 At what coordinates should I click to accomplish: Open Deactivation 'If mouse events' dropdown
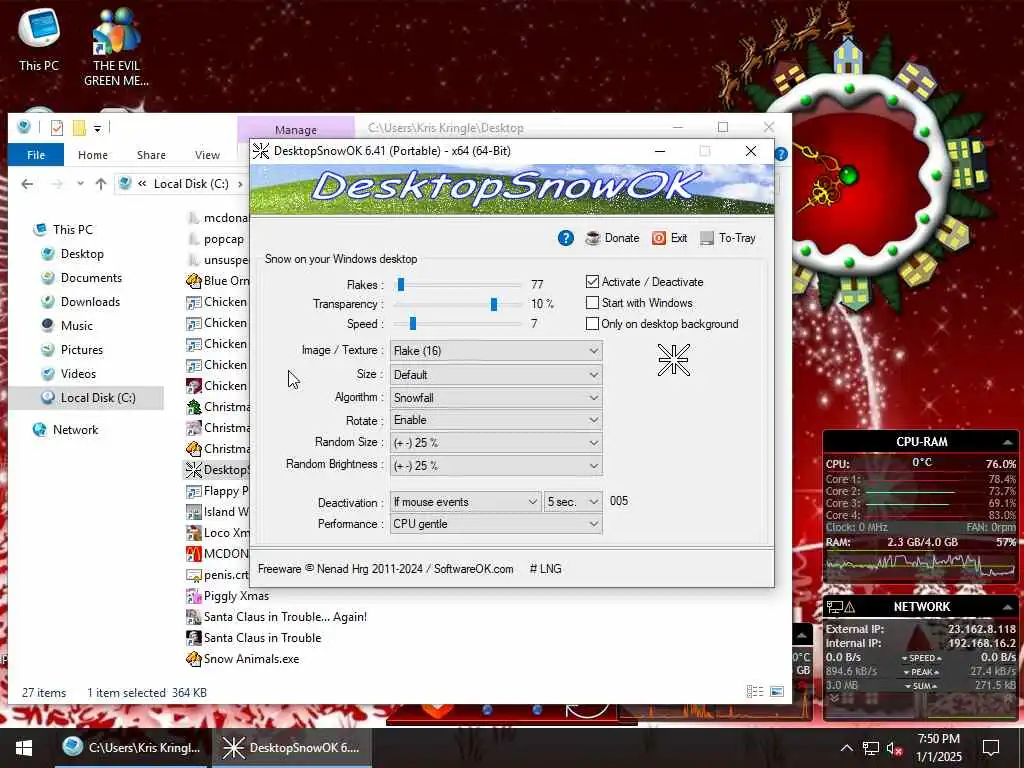click(465, 502)
